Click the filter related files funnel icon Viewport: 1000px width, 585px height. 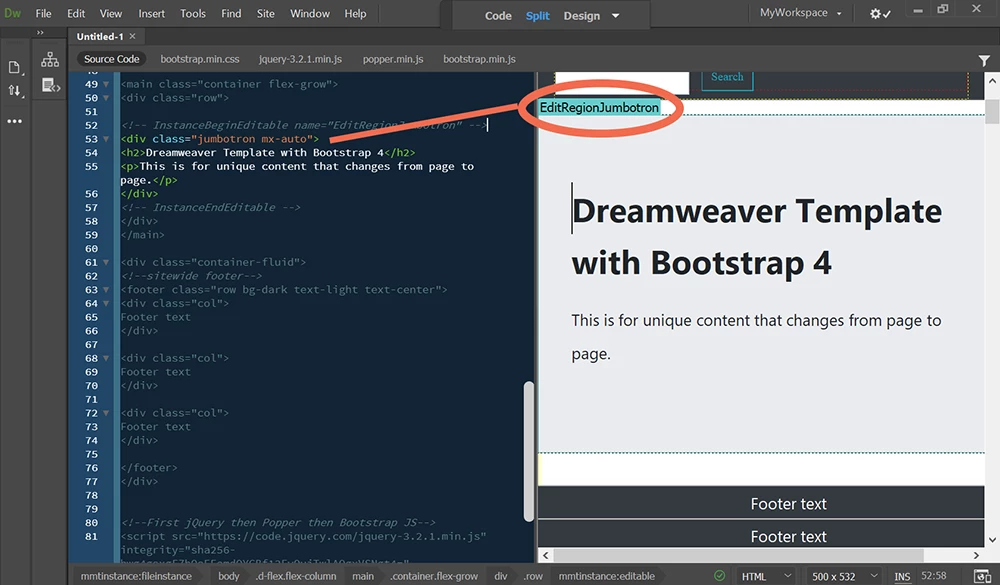[984, 61]
